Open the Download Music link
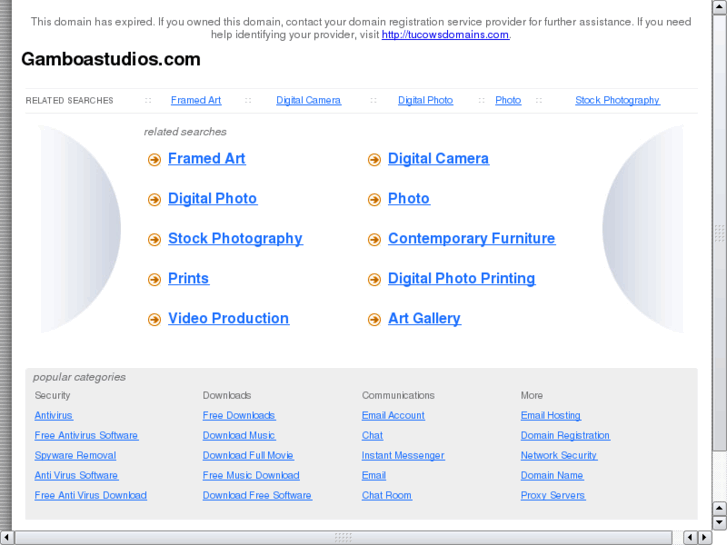 (x=239, y=436)
